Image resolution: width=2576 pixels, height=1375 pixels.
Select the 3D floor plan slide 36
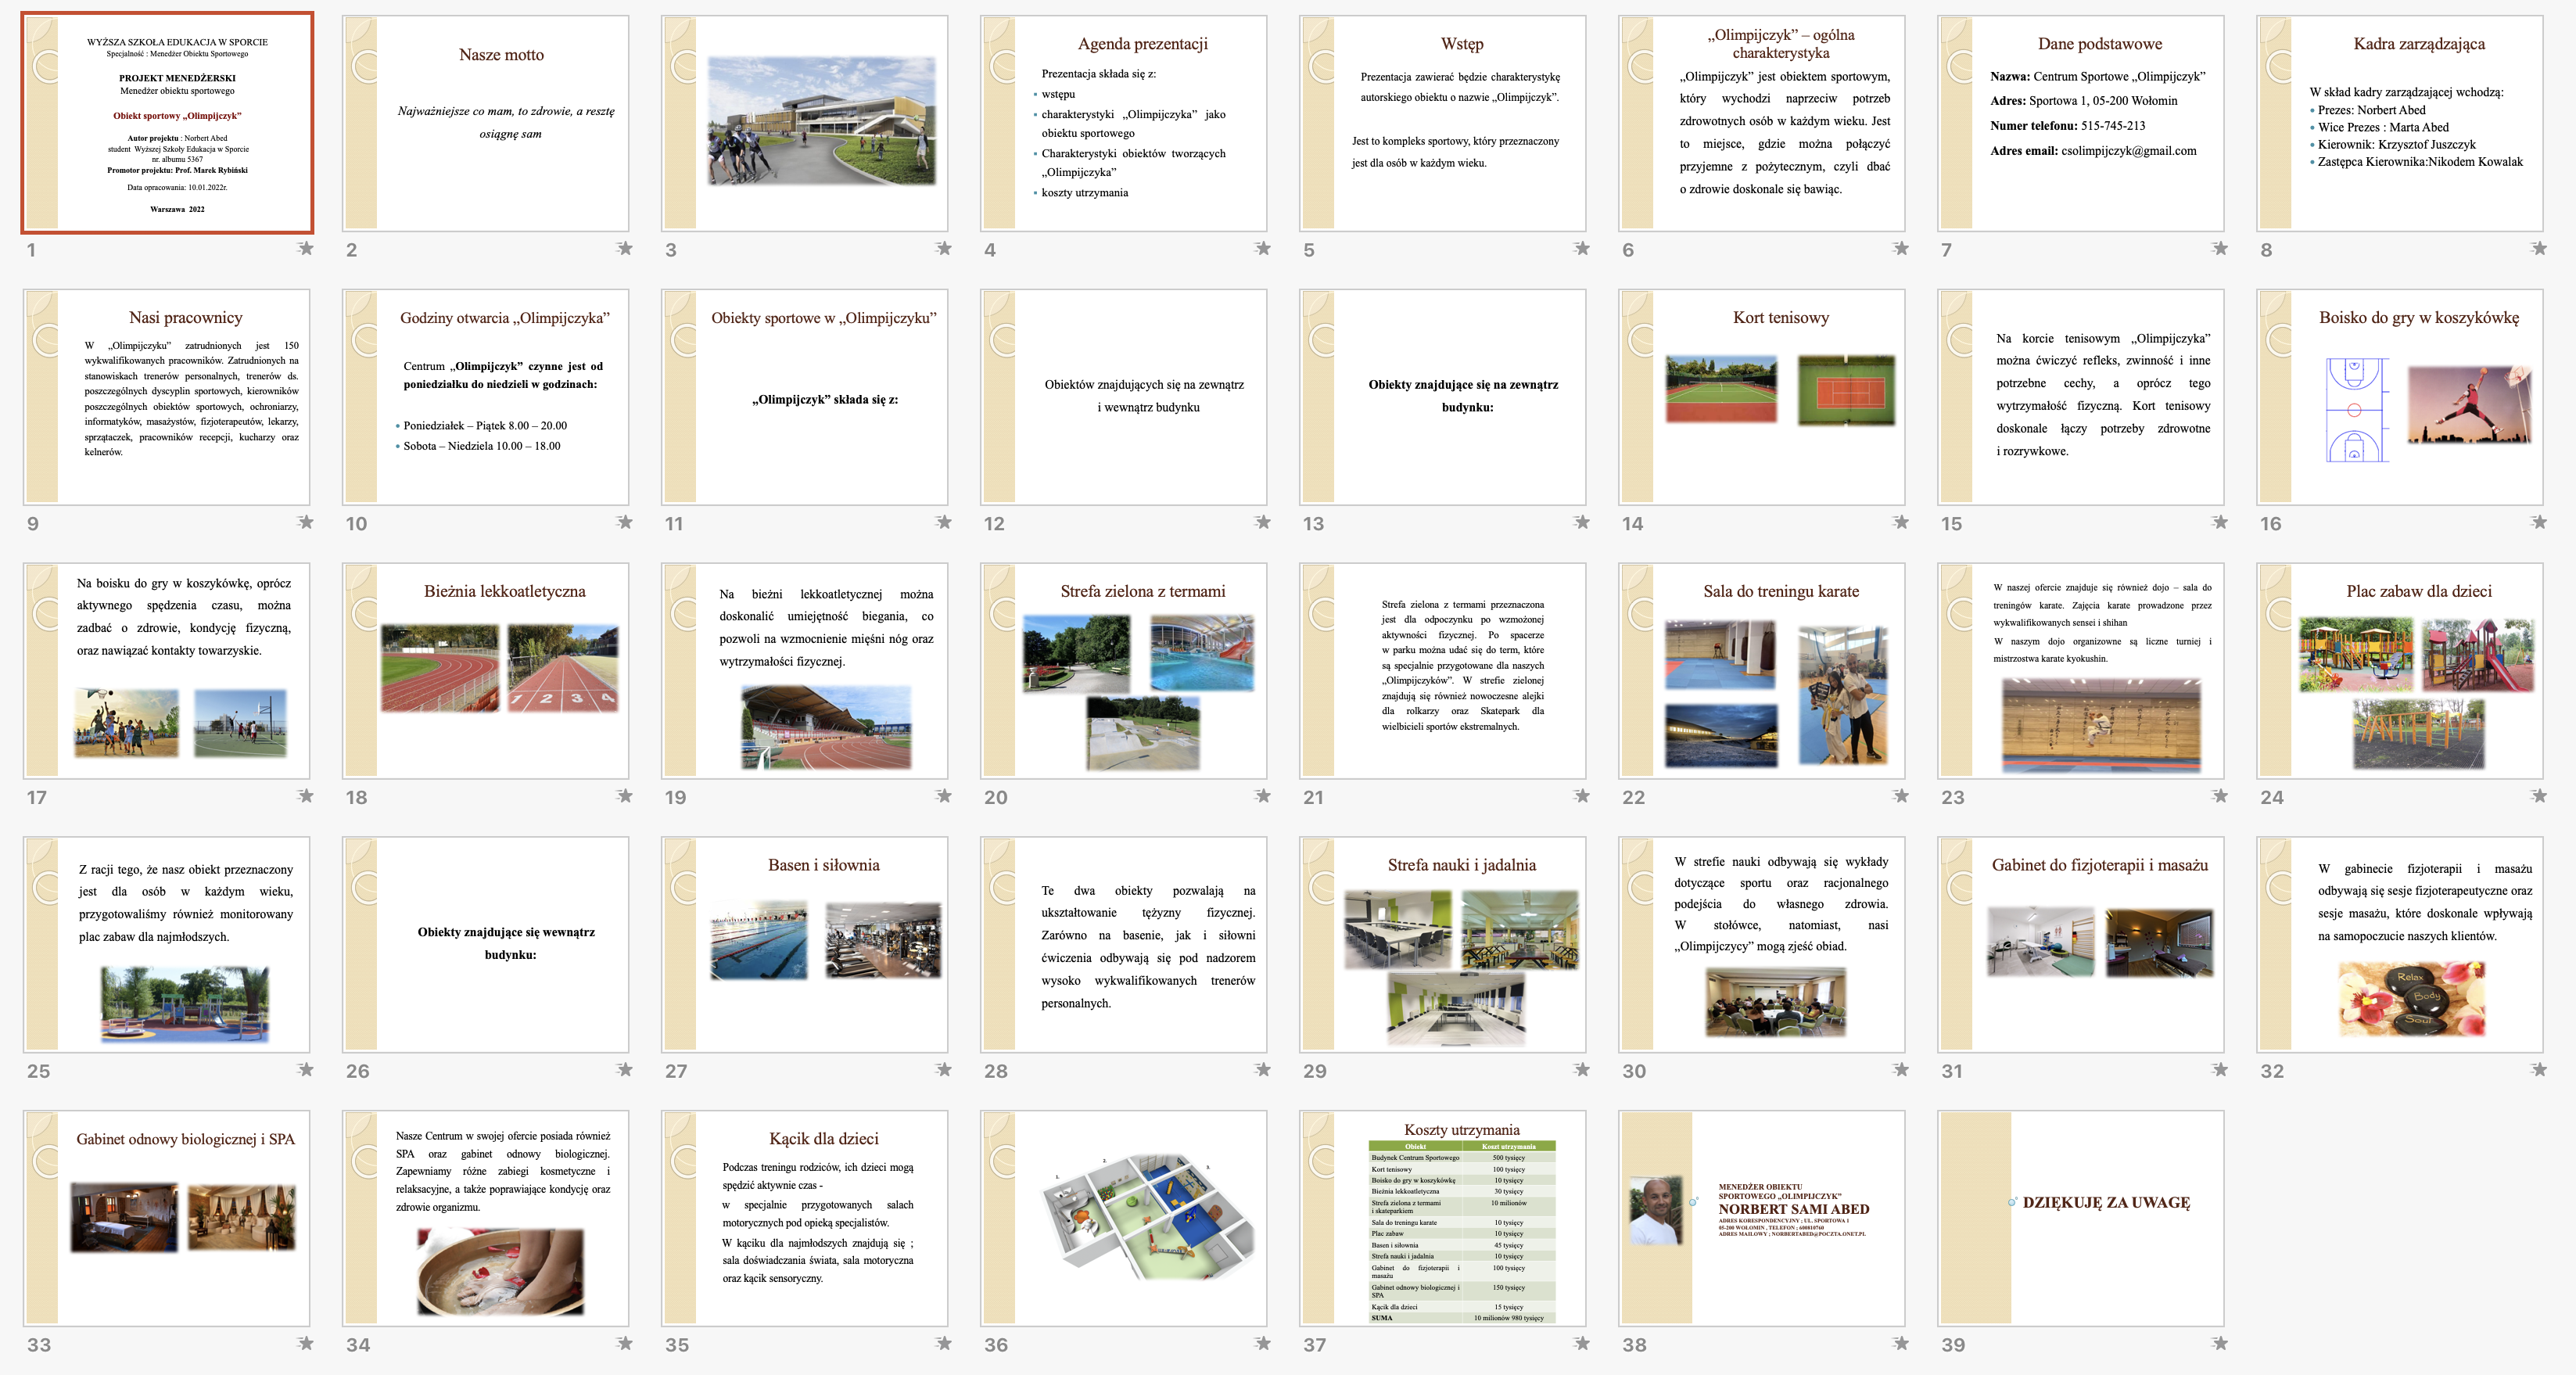pyautogui.click(x=1124, y=1218)
